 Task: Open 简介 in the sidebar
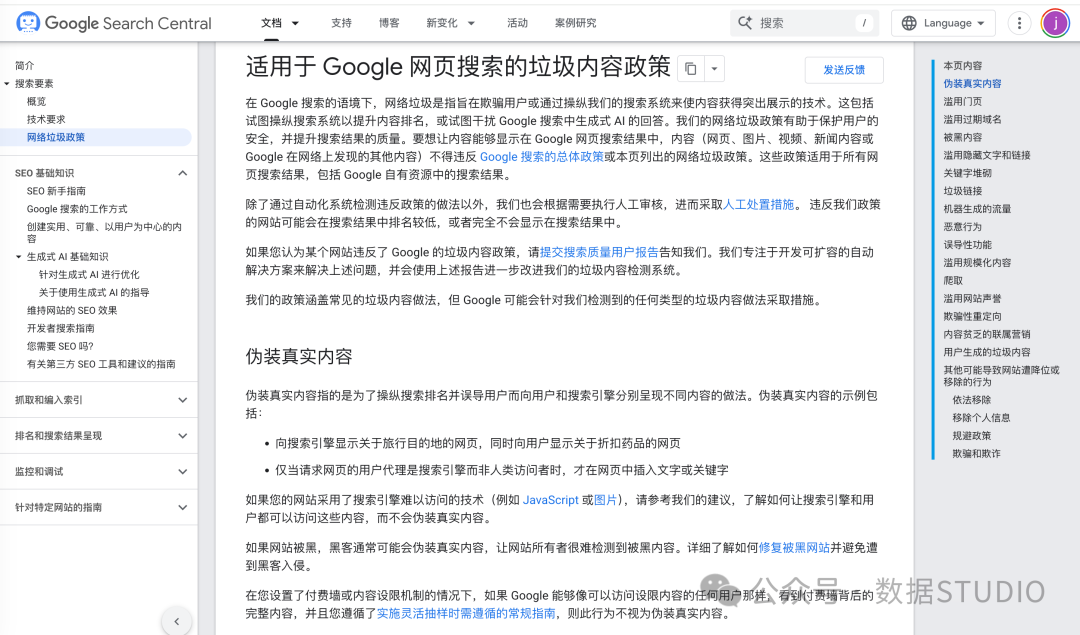[x=25, y=65]
